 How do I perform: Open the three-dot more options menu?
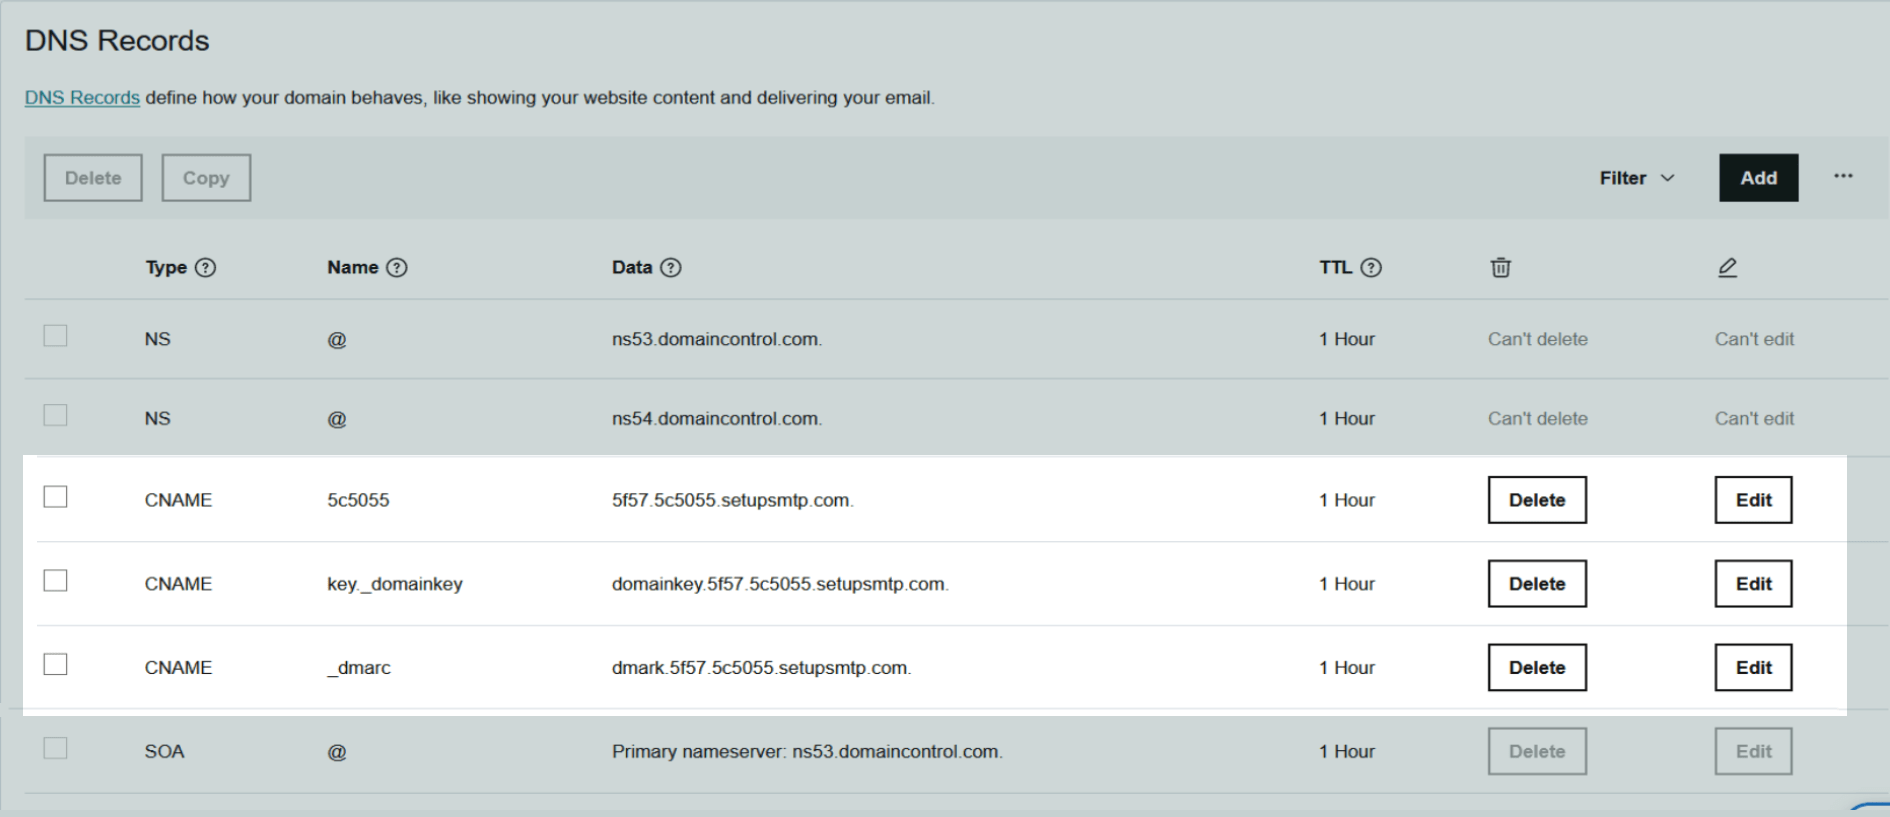click(x=1843, y=177)
